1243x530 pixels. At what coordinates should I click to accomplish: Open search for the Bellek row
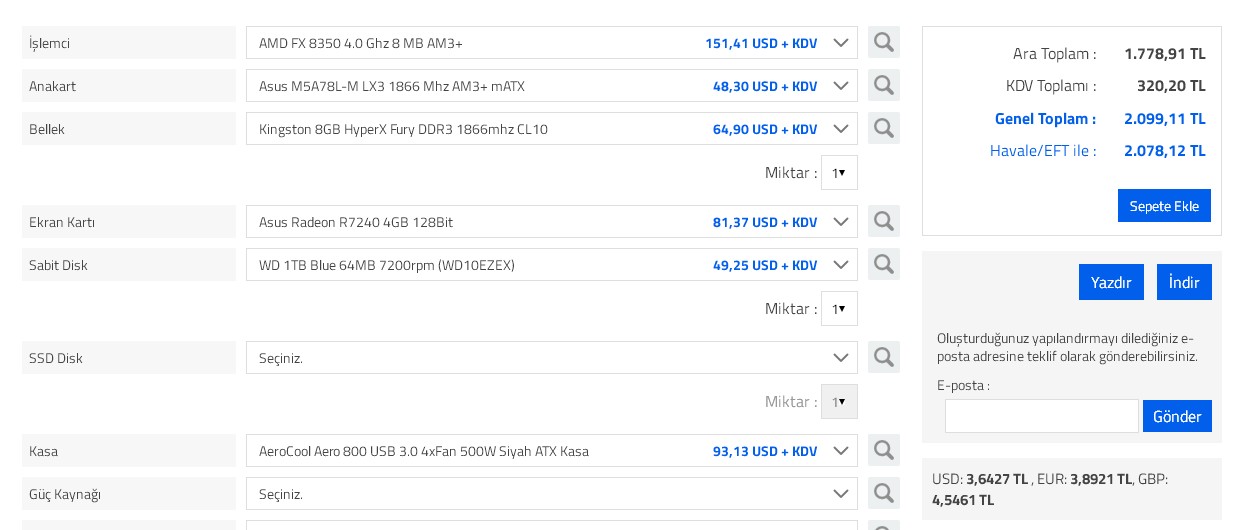pyautogui.click(x=883, y=128)
